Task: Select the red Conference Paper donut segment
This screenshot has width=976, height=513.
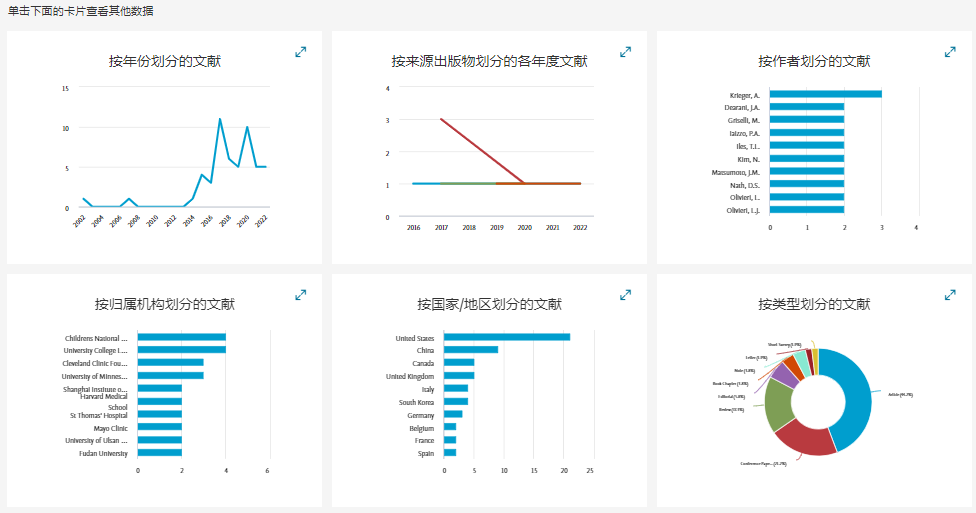Action: [807, 438]
